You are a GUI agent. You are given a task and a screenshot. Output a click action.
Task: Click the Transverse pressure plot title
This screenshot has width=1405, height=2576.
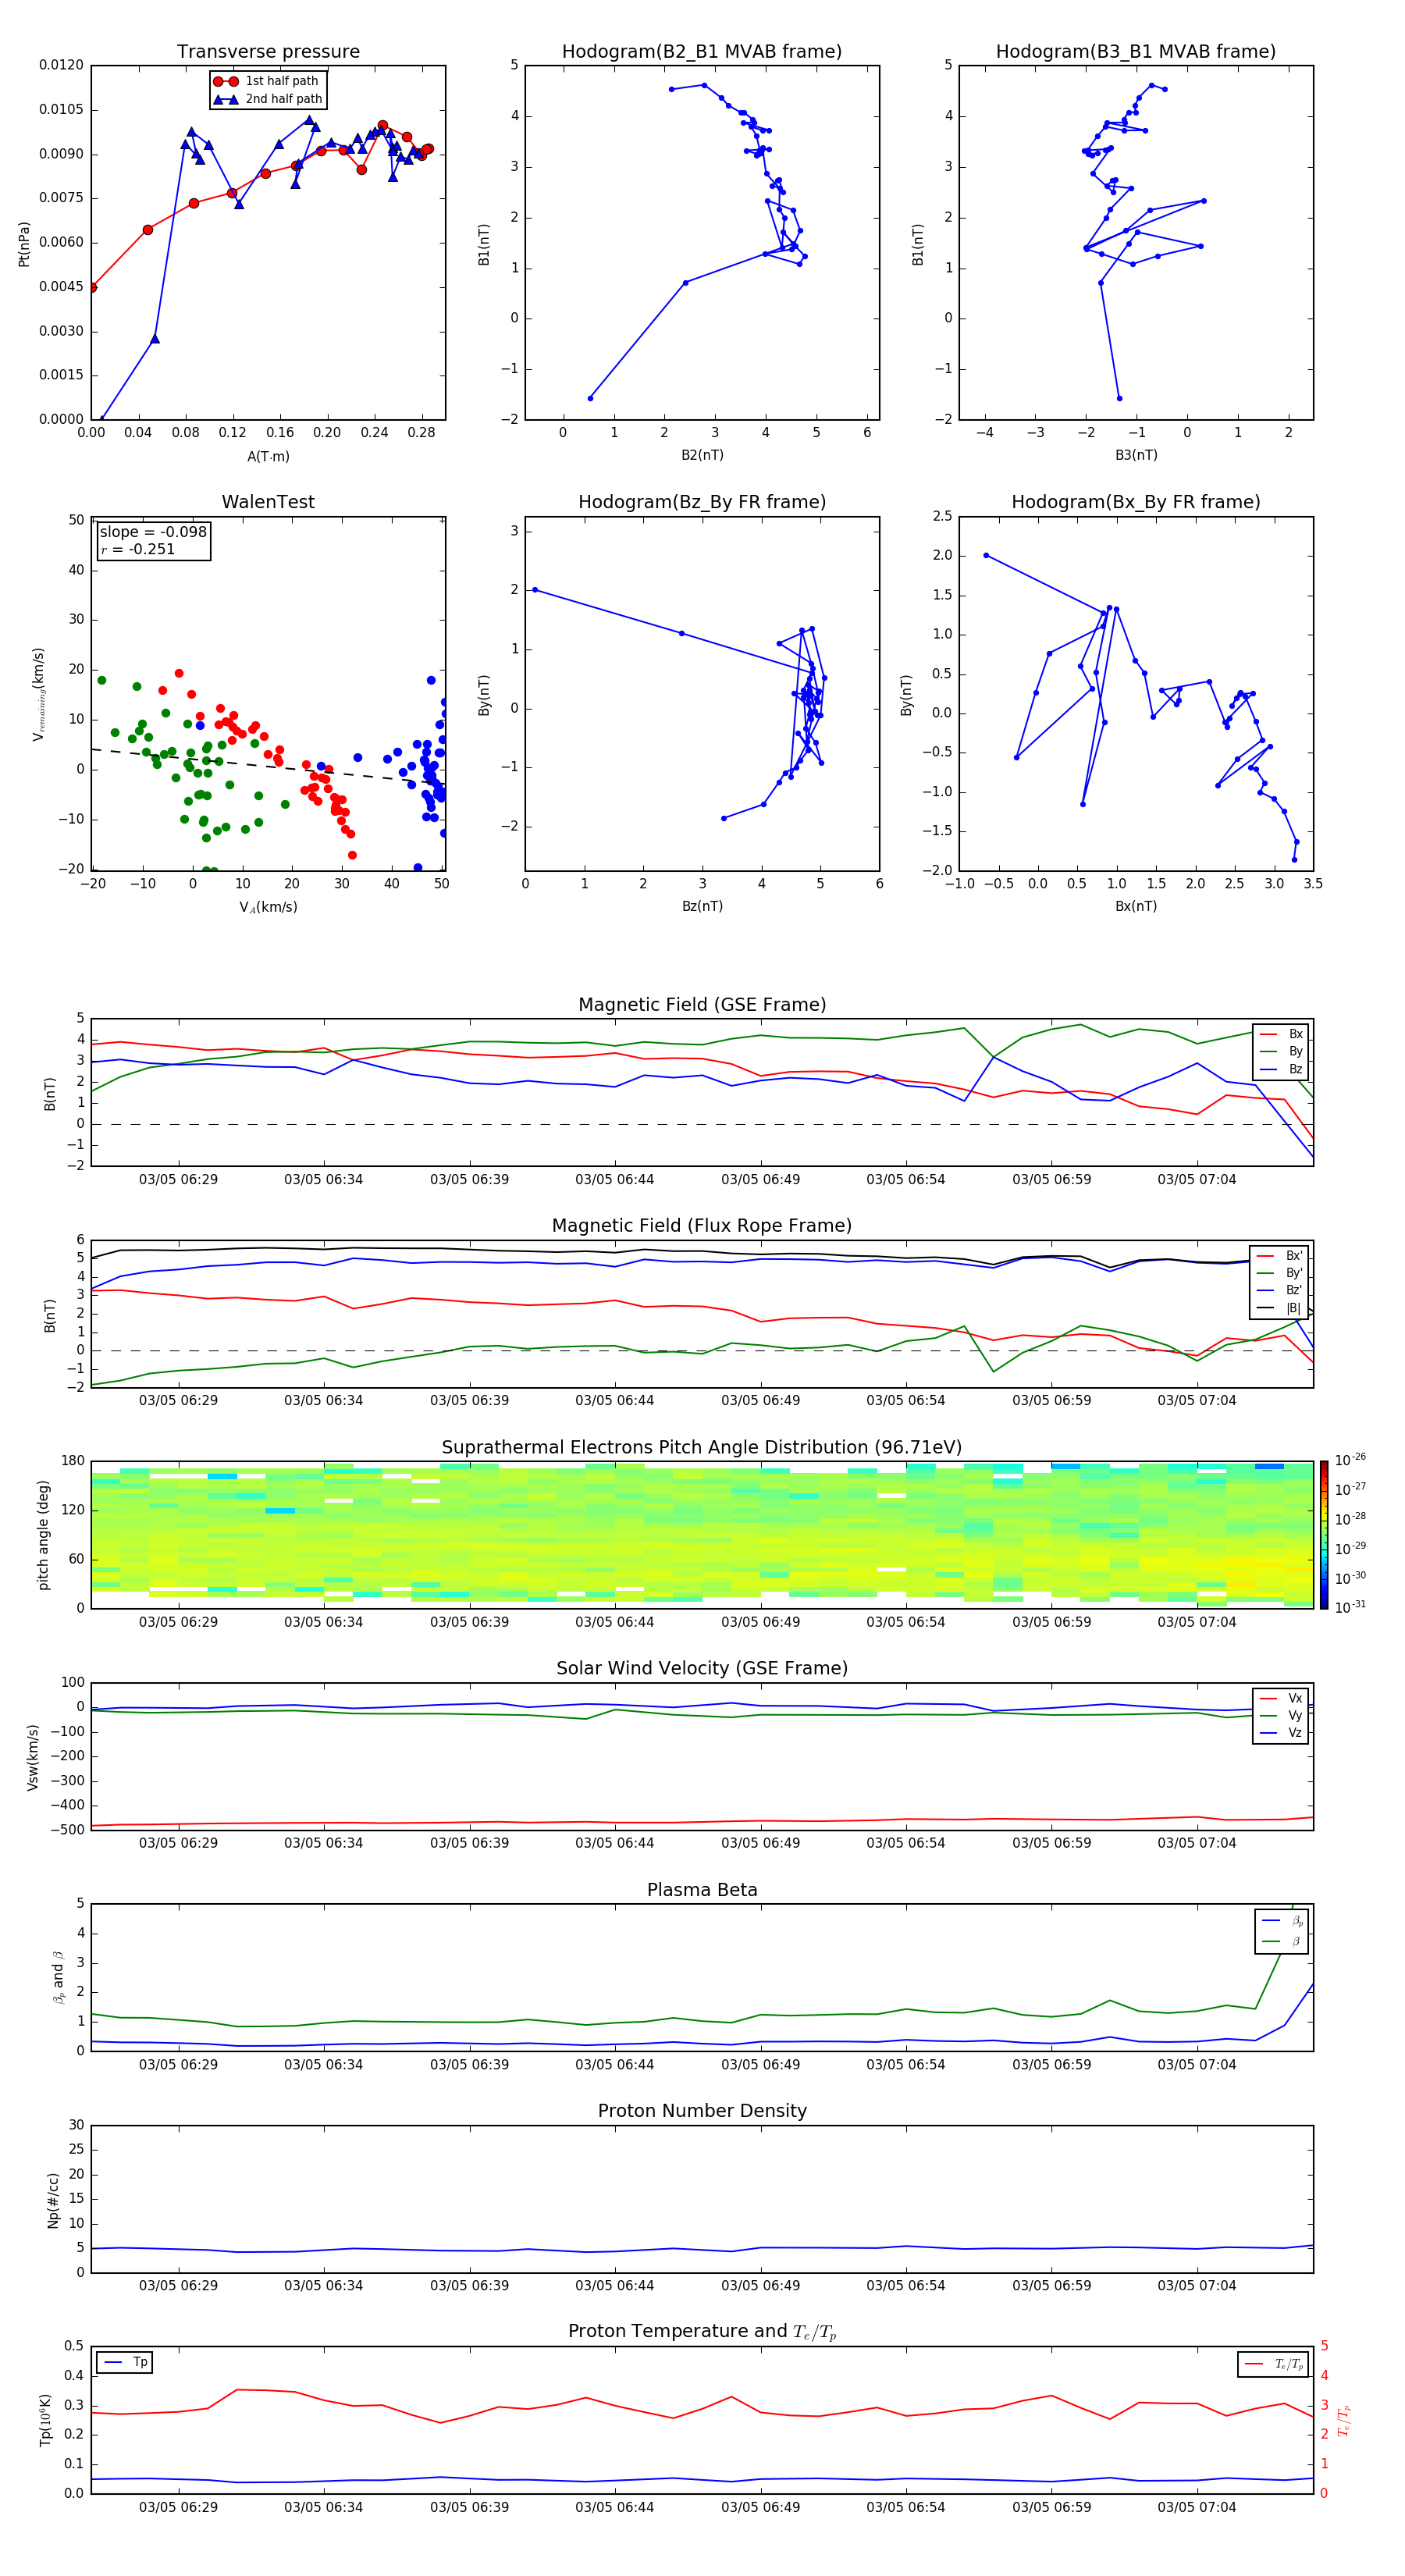(x=268, y=52)
